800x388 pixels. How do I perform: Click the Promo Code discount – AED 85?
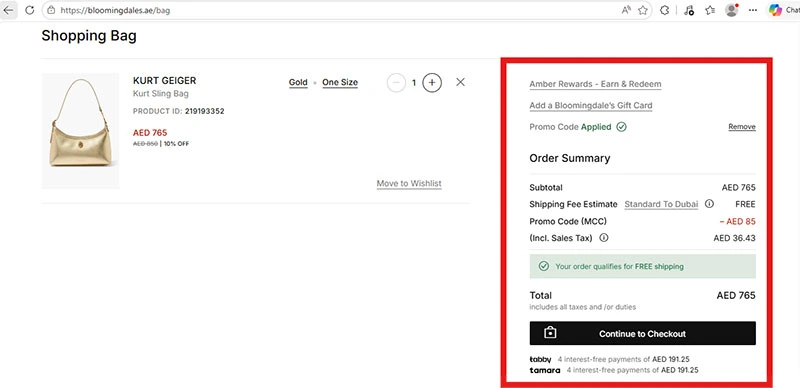[737, 221]
